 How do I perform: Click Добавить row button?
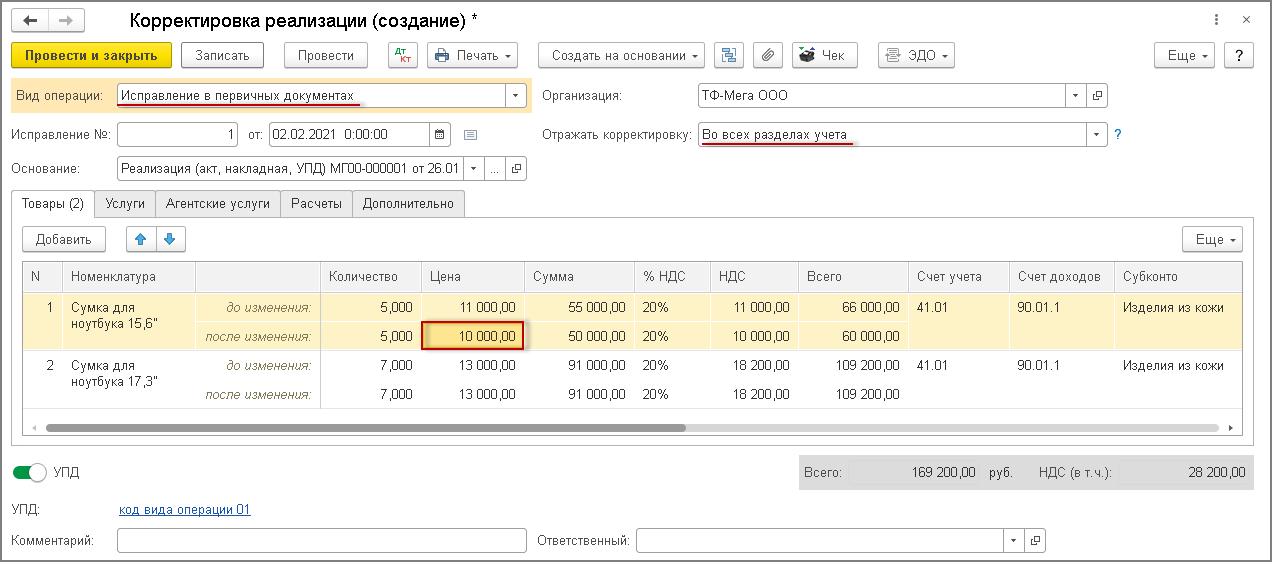(64, 239)
